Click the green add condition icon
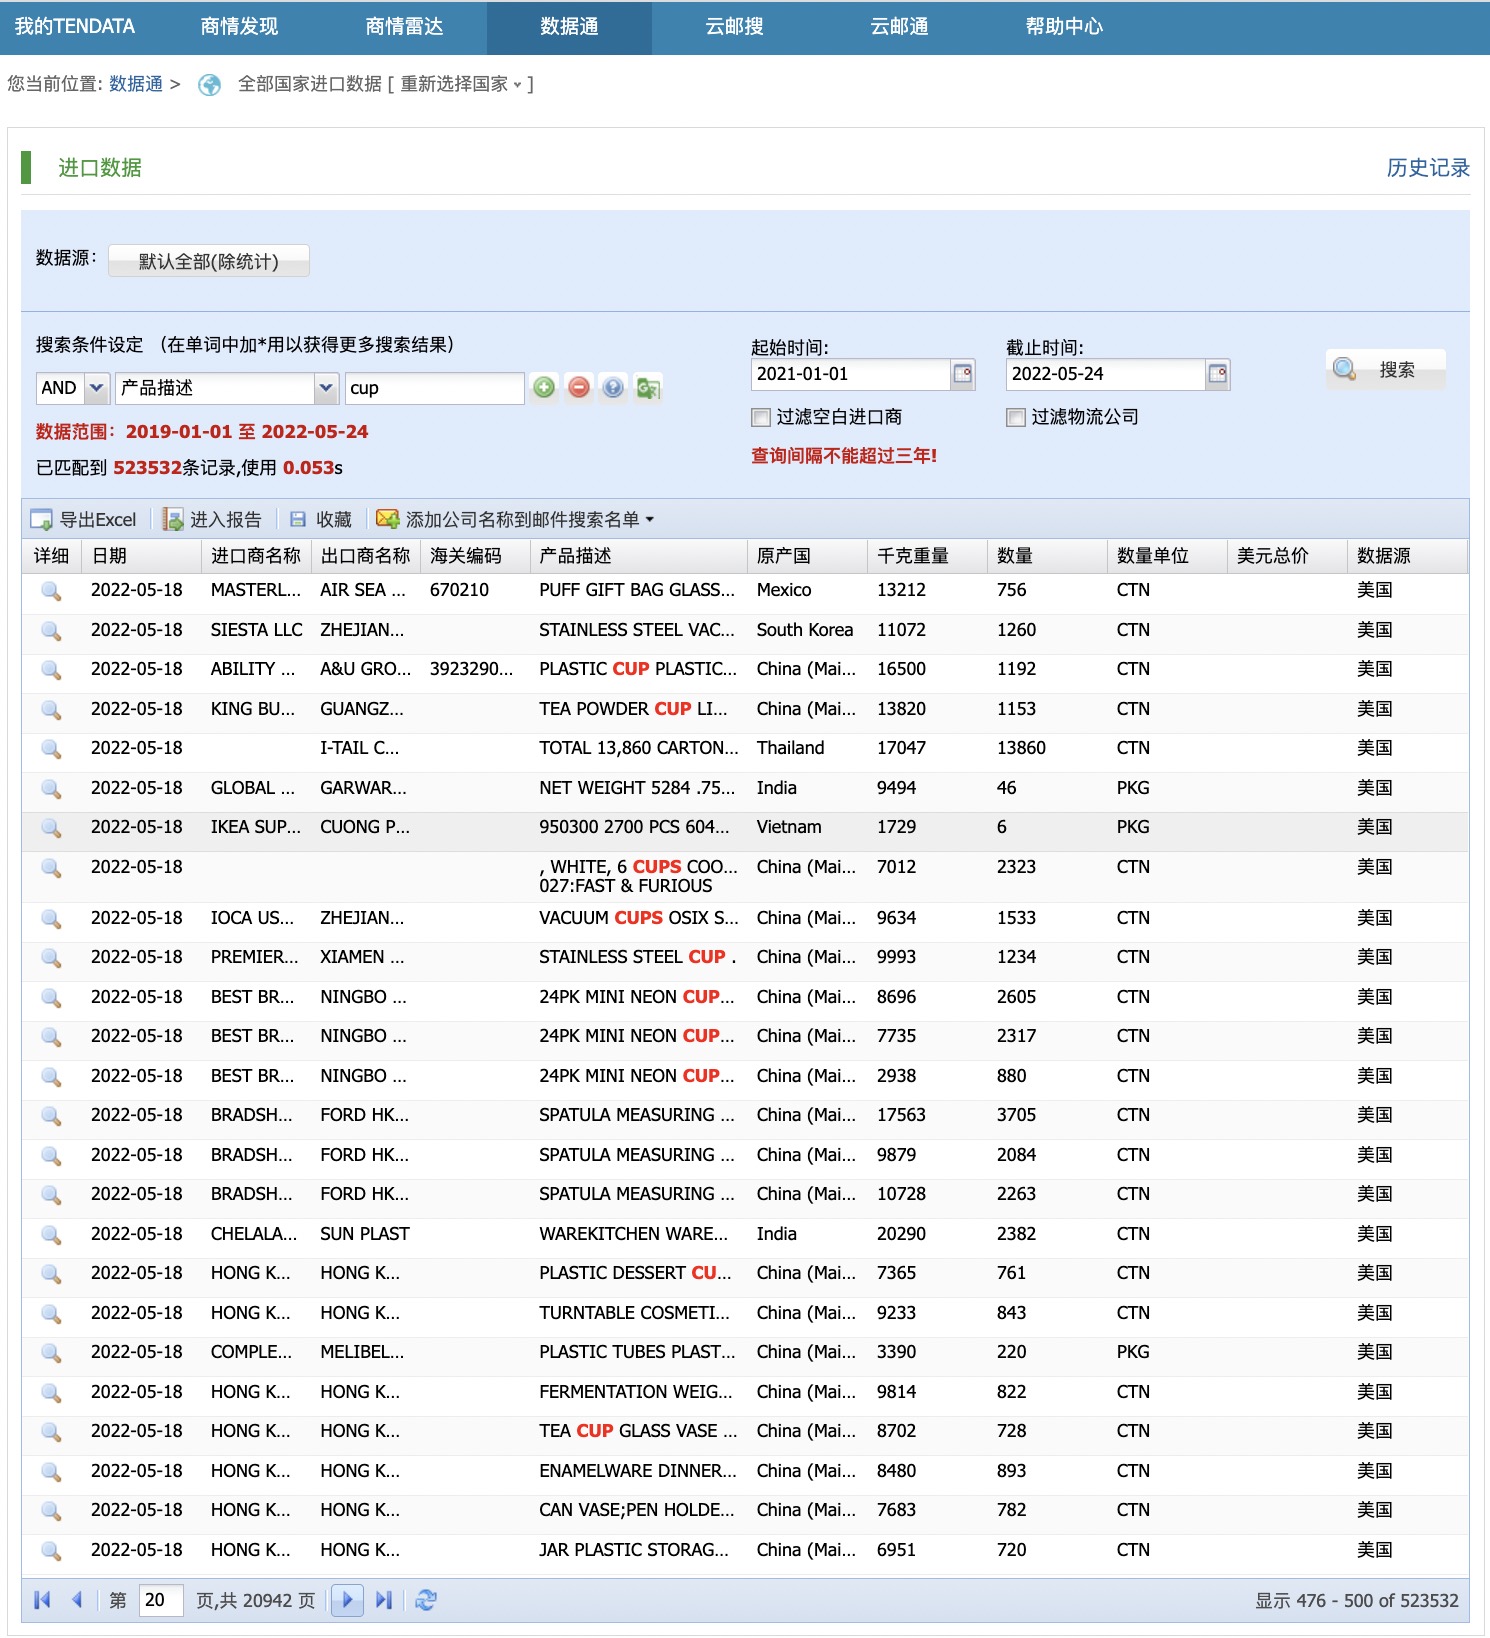This screenshot has height=1638, width=1490. click(544, 387)
